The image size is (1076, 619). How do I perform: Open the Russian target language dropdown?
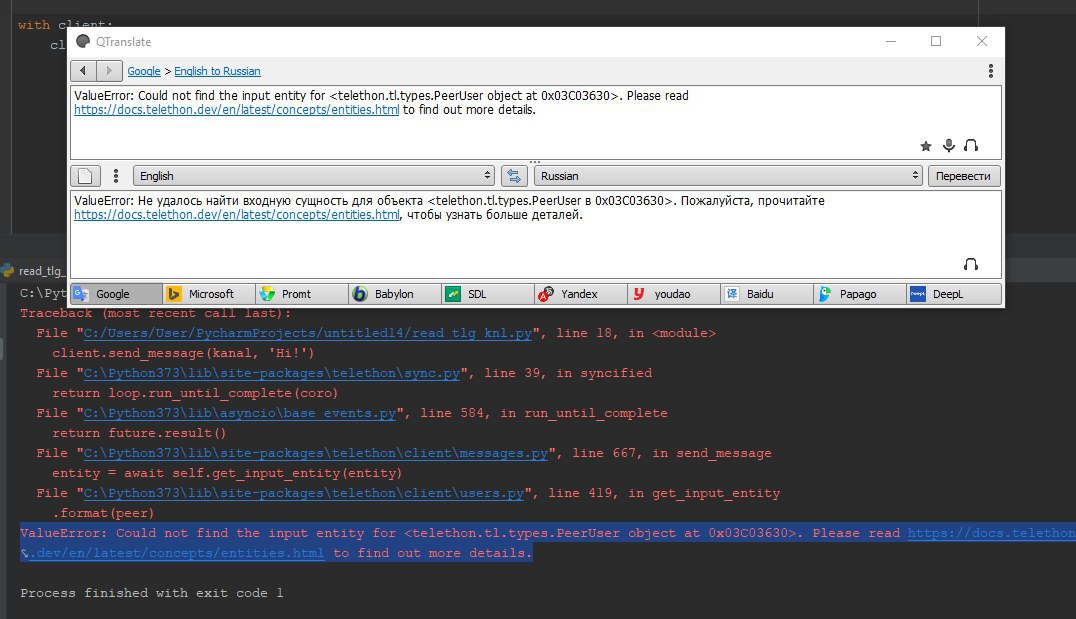(728, 176)
